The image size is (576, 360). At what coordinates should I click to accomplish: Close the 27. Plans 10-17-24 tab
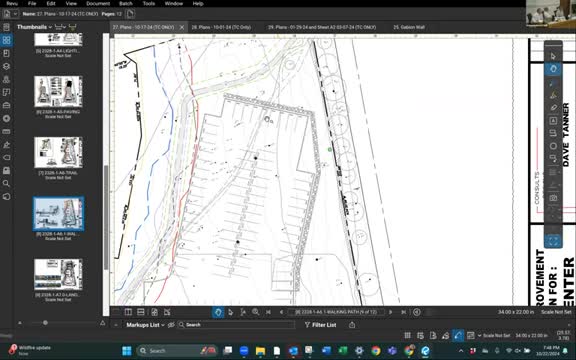[x=182, y=27]
